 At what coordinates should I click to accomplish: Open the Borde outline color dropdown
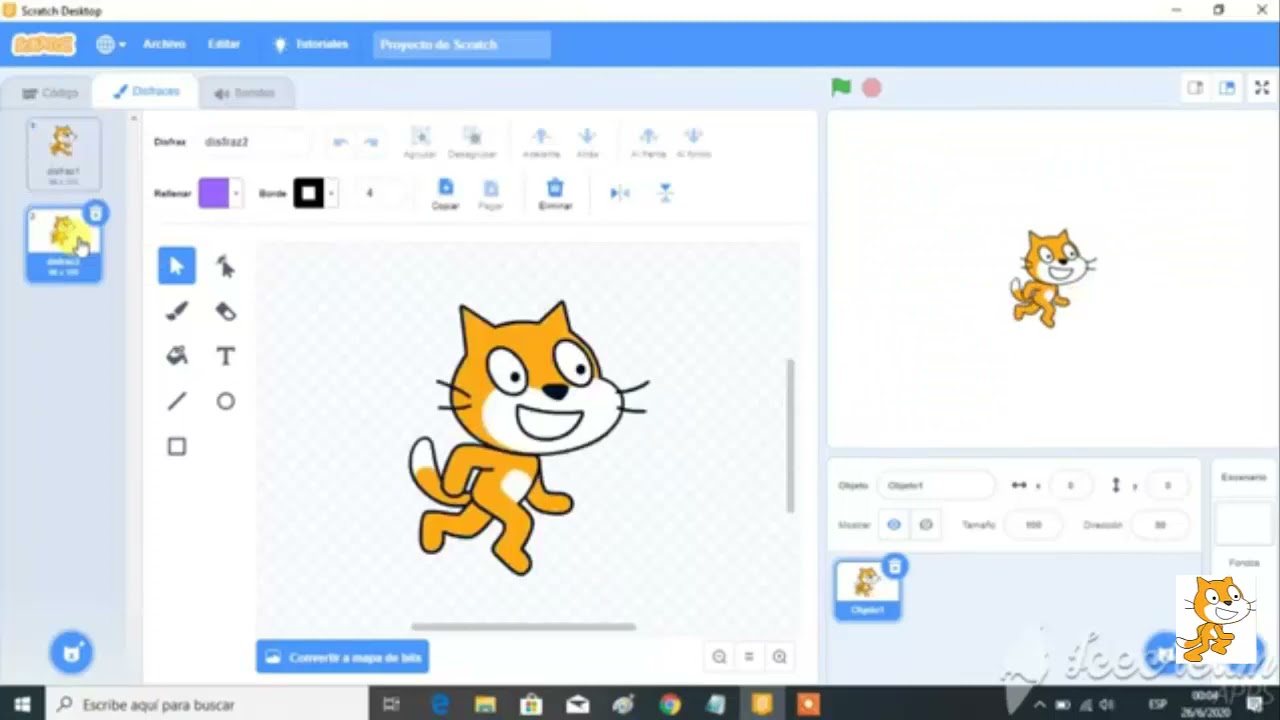coord(331,193)
